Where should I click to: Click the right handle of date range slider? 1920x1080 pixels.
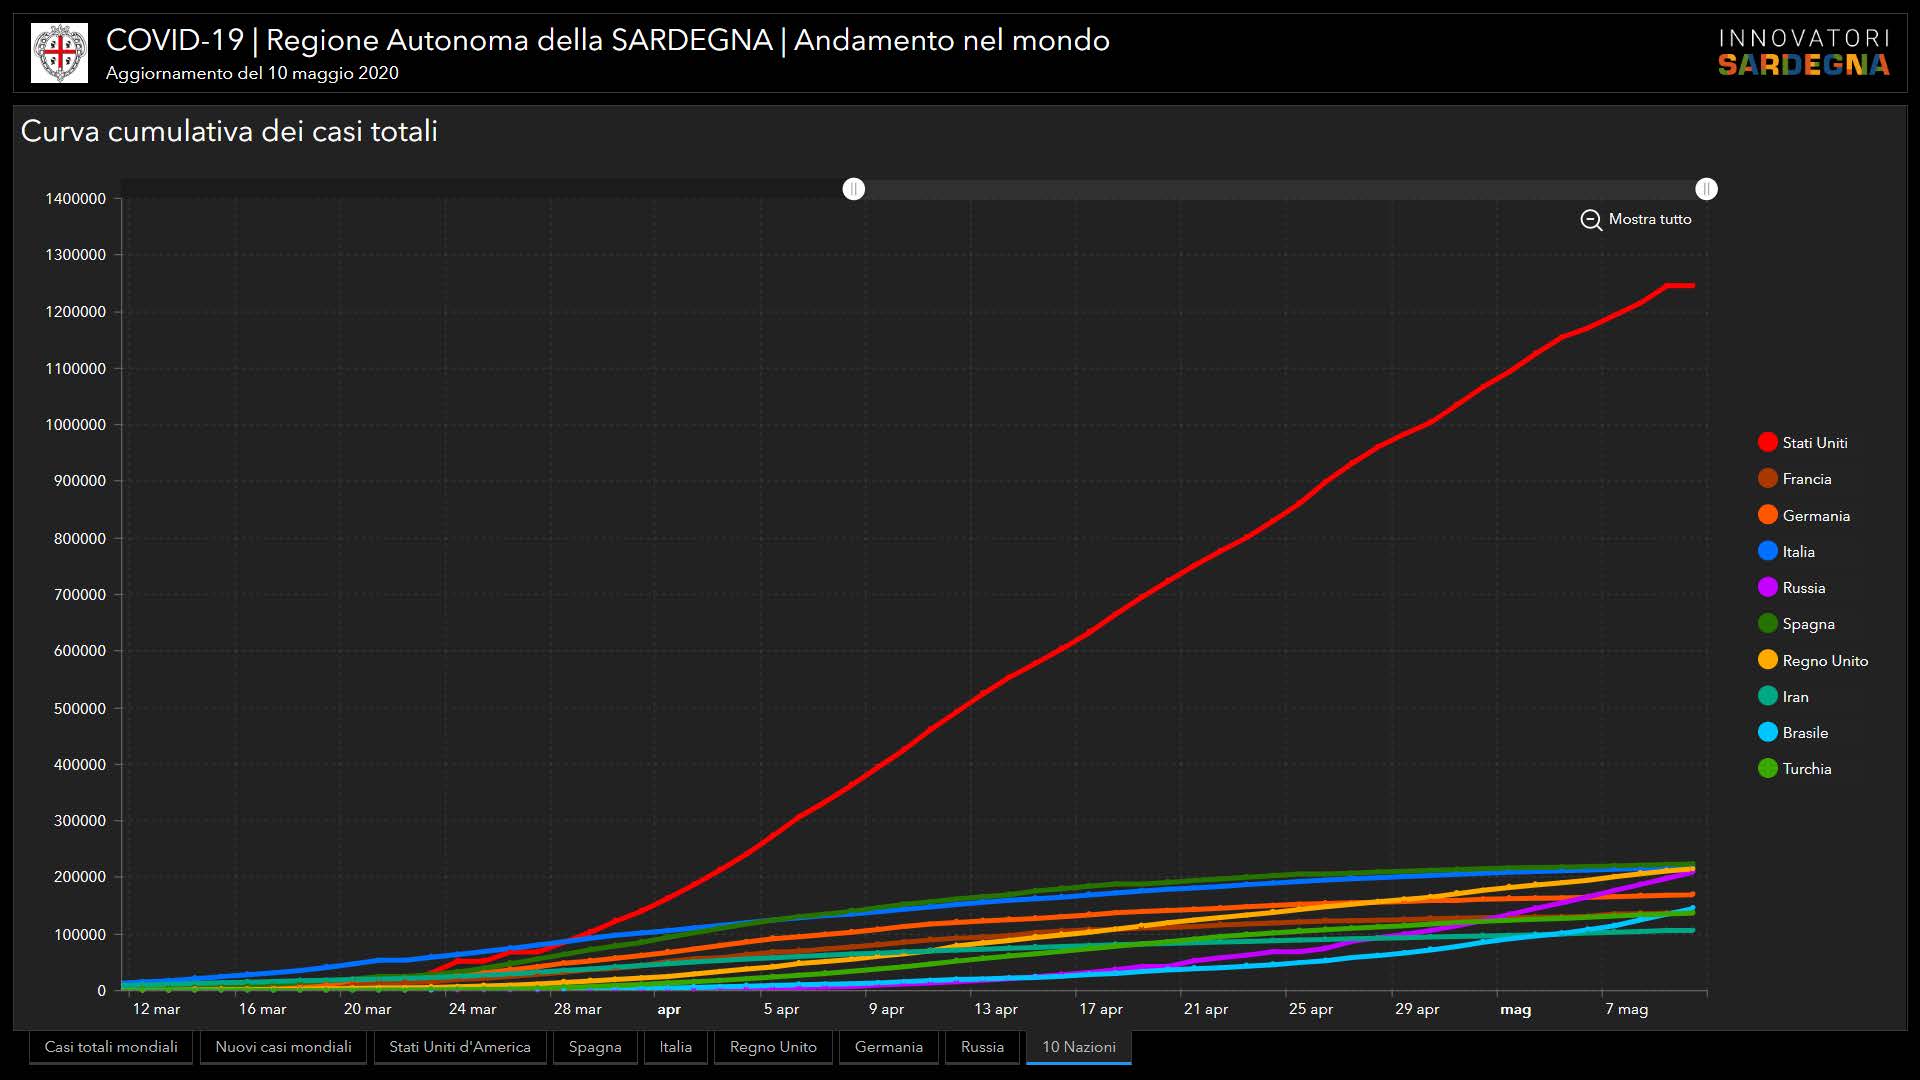1706,189
